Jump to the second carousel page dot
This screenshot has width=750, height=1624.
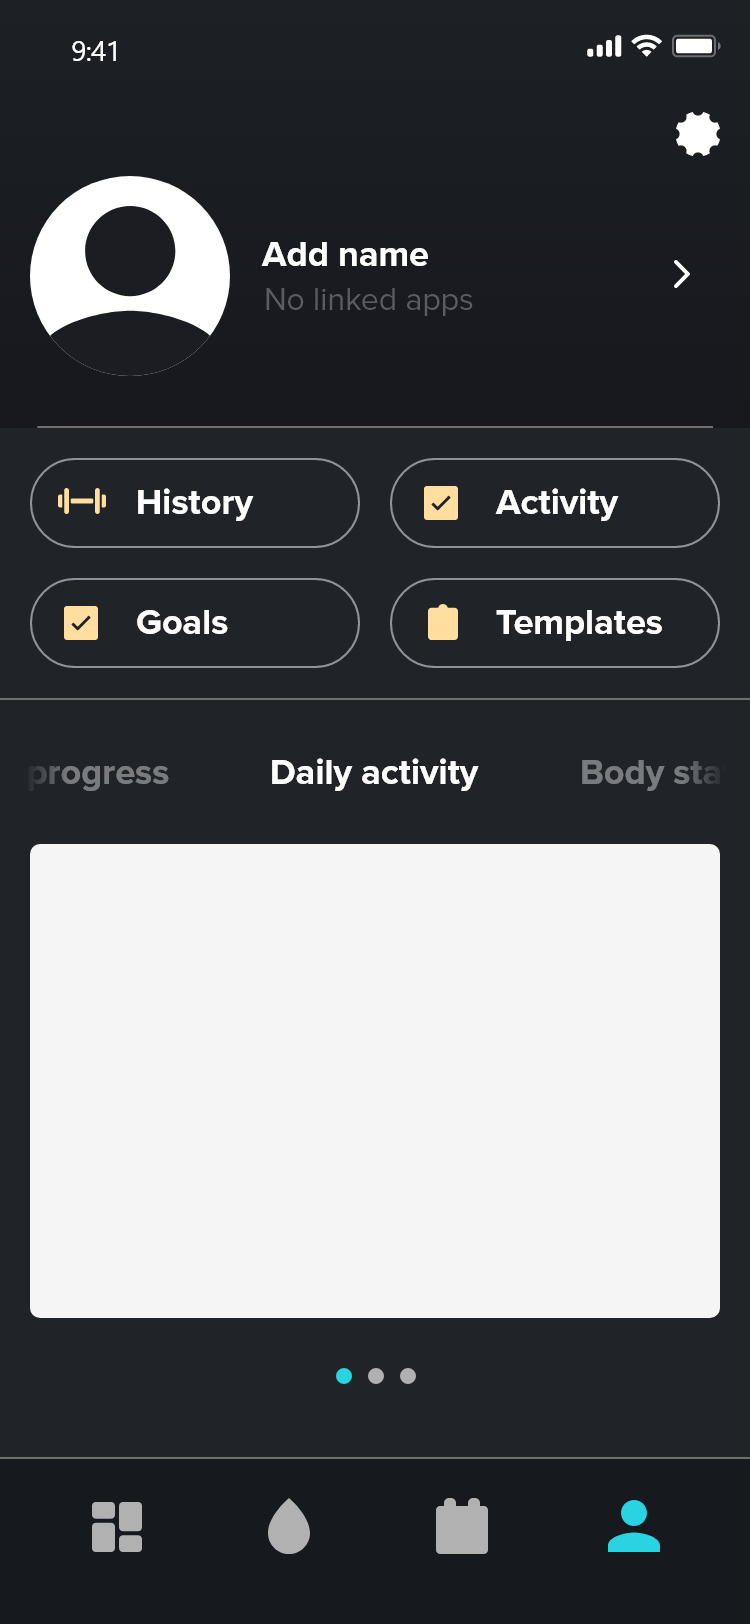(x=376, y=1376)
